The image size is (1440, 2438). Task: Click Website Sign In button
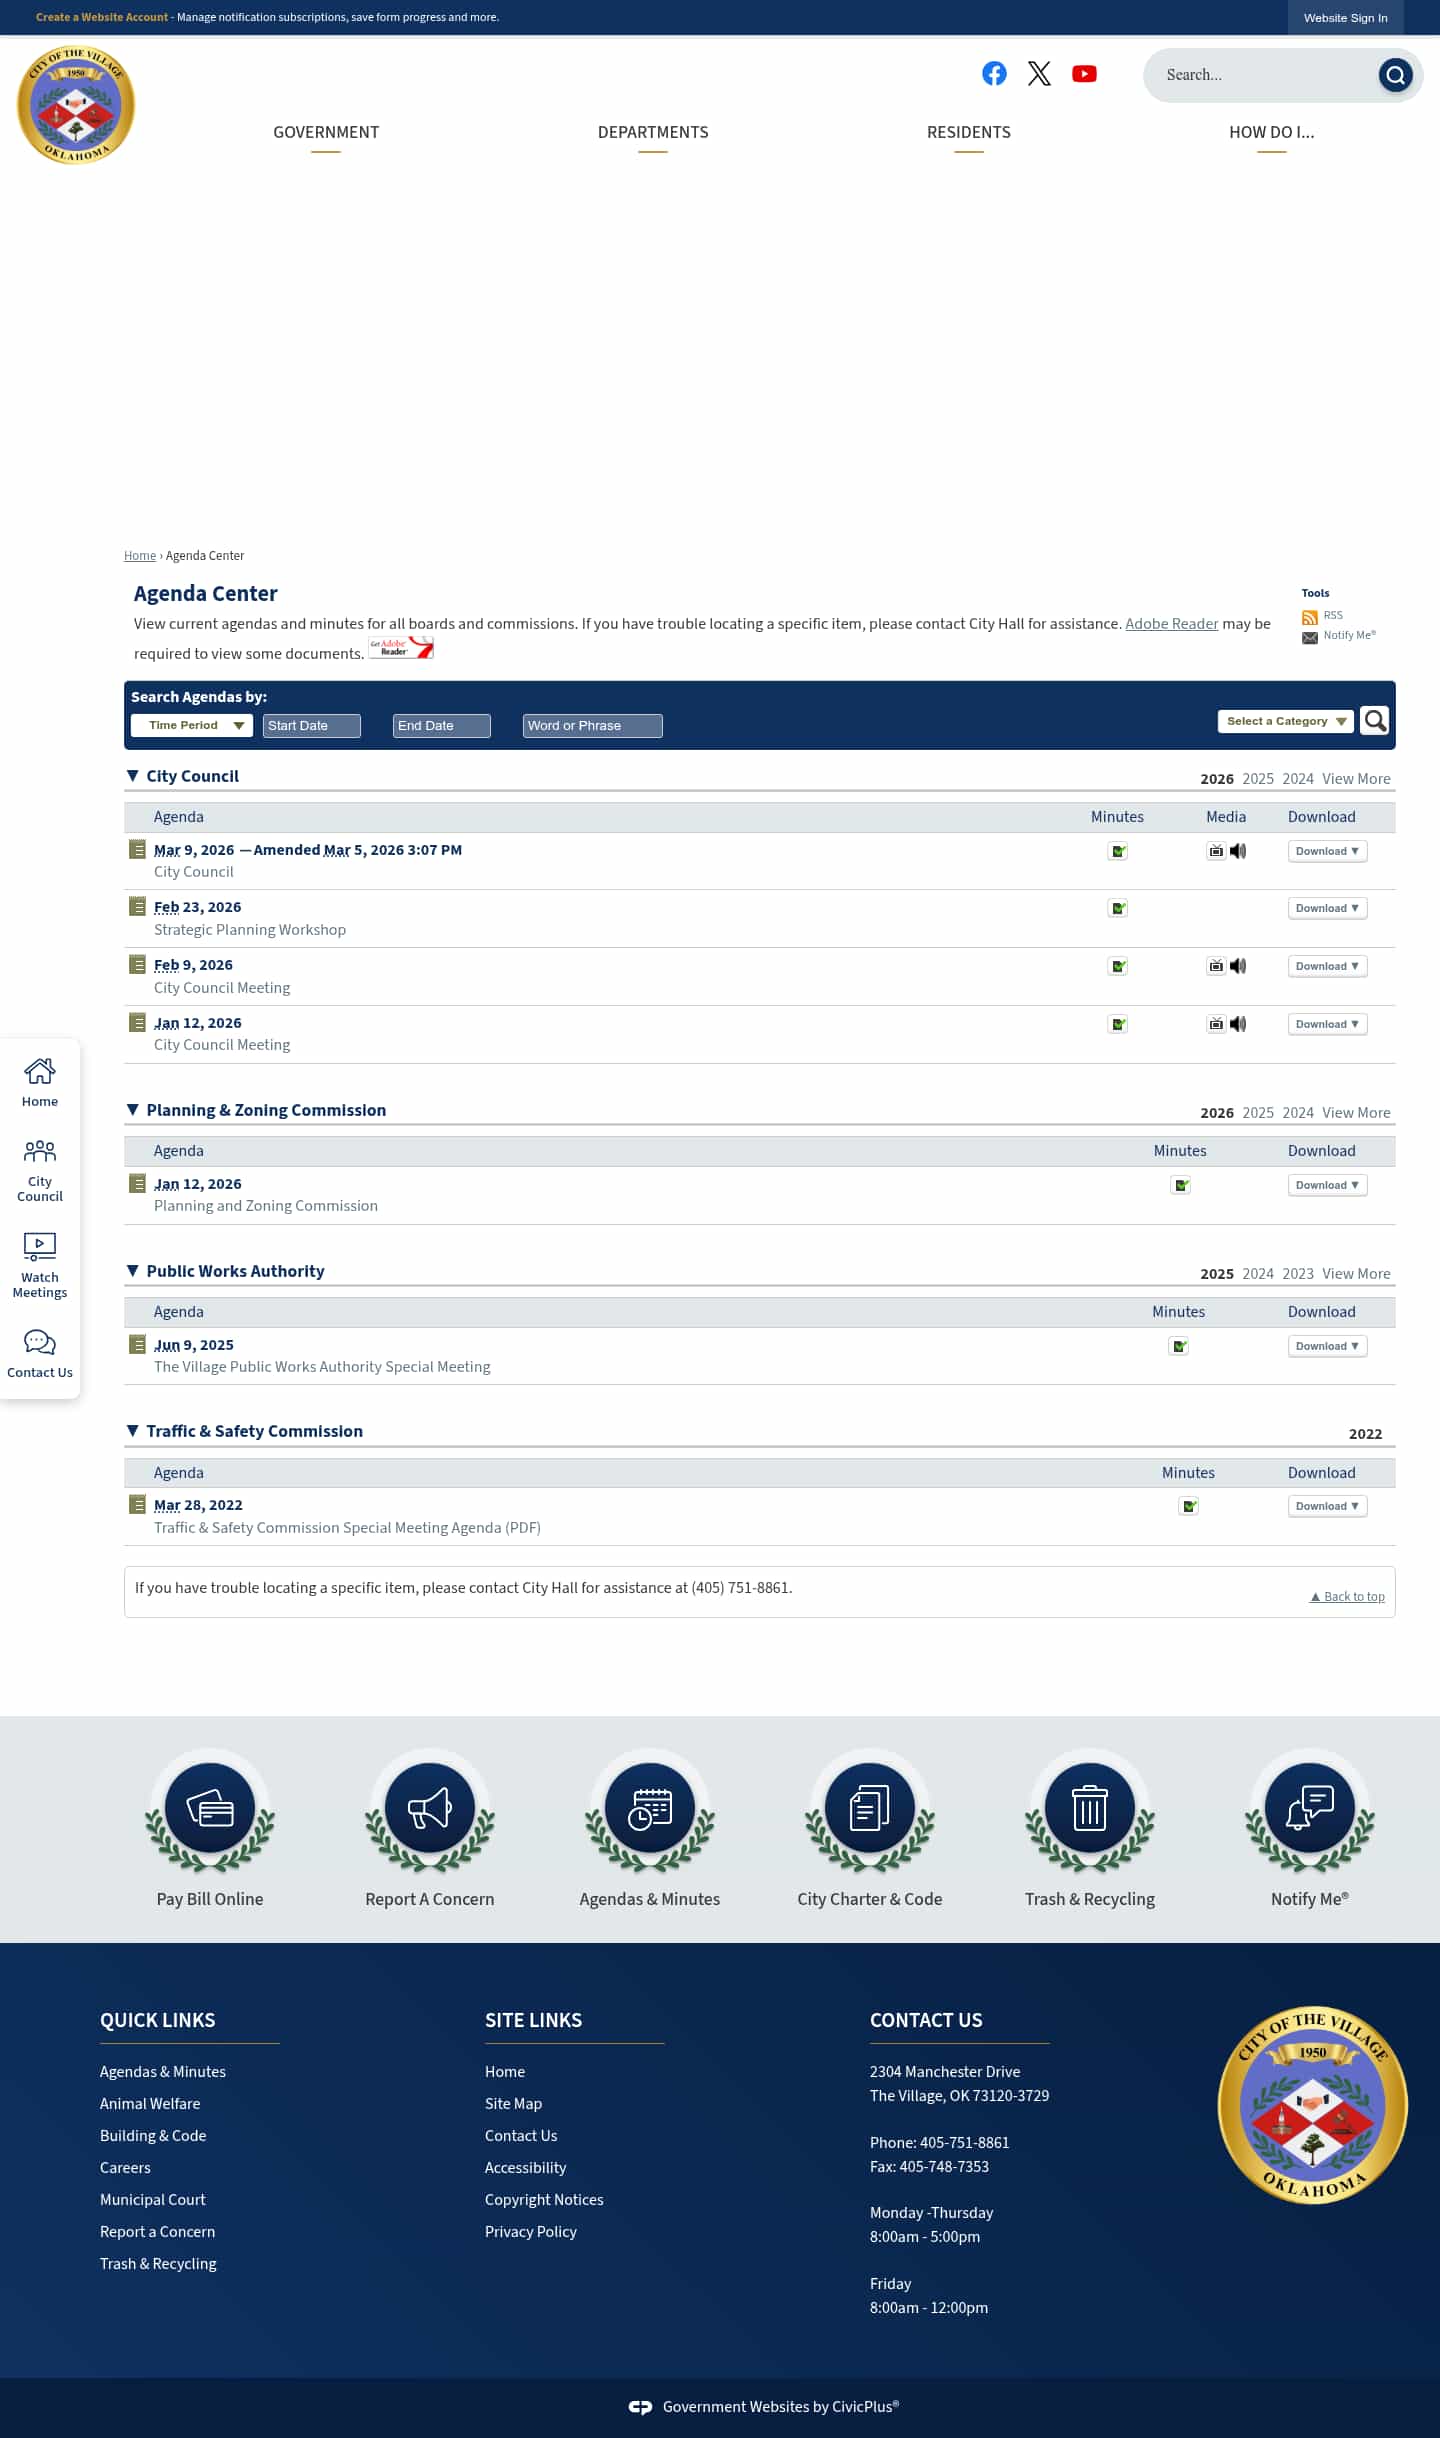click(x=1346, y=18)
